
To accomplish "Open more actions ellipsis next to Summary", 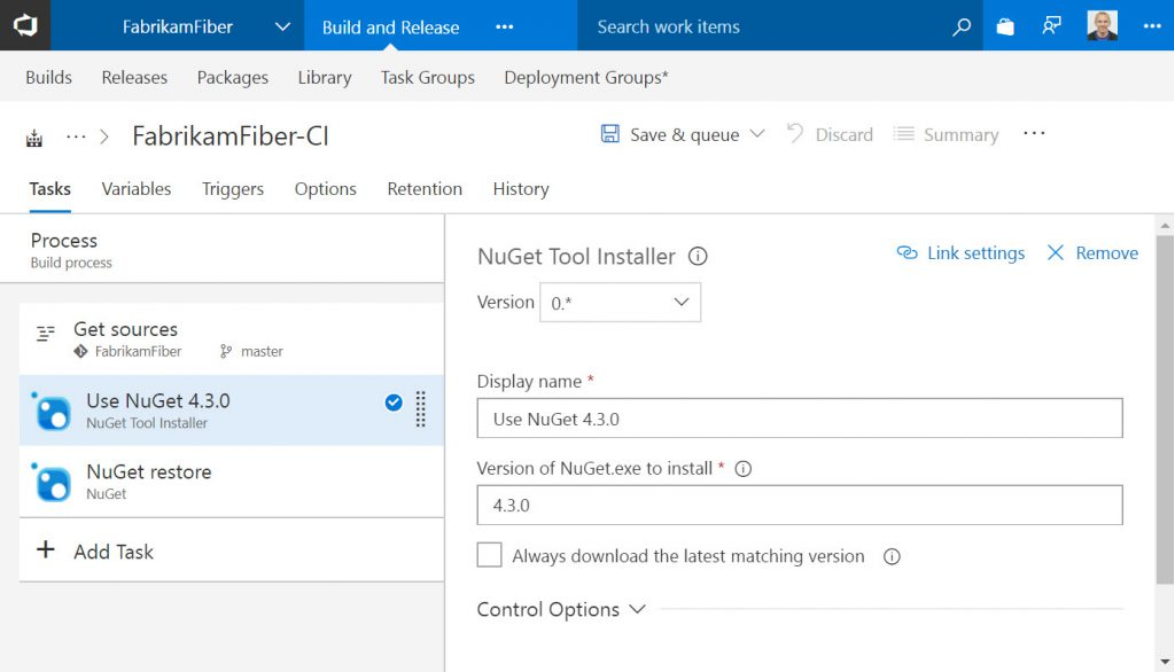I will pyautogui.click(x=1034, y=133).
